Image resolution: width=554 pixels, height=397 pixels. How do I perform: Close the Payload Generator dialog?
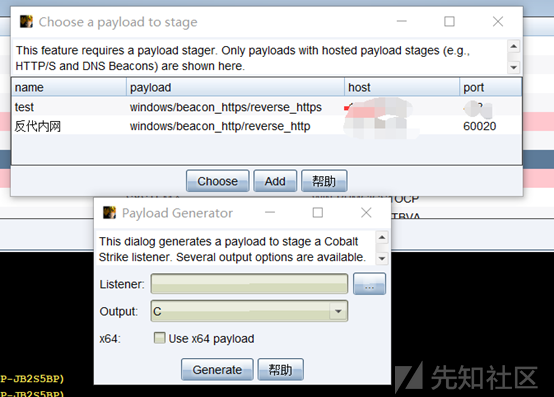pos(366,213)
